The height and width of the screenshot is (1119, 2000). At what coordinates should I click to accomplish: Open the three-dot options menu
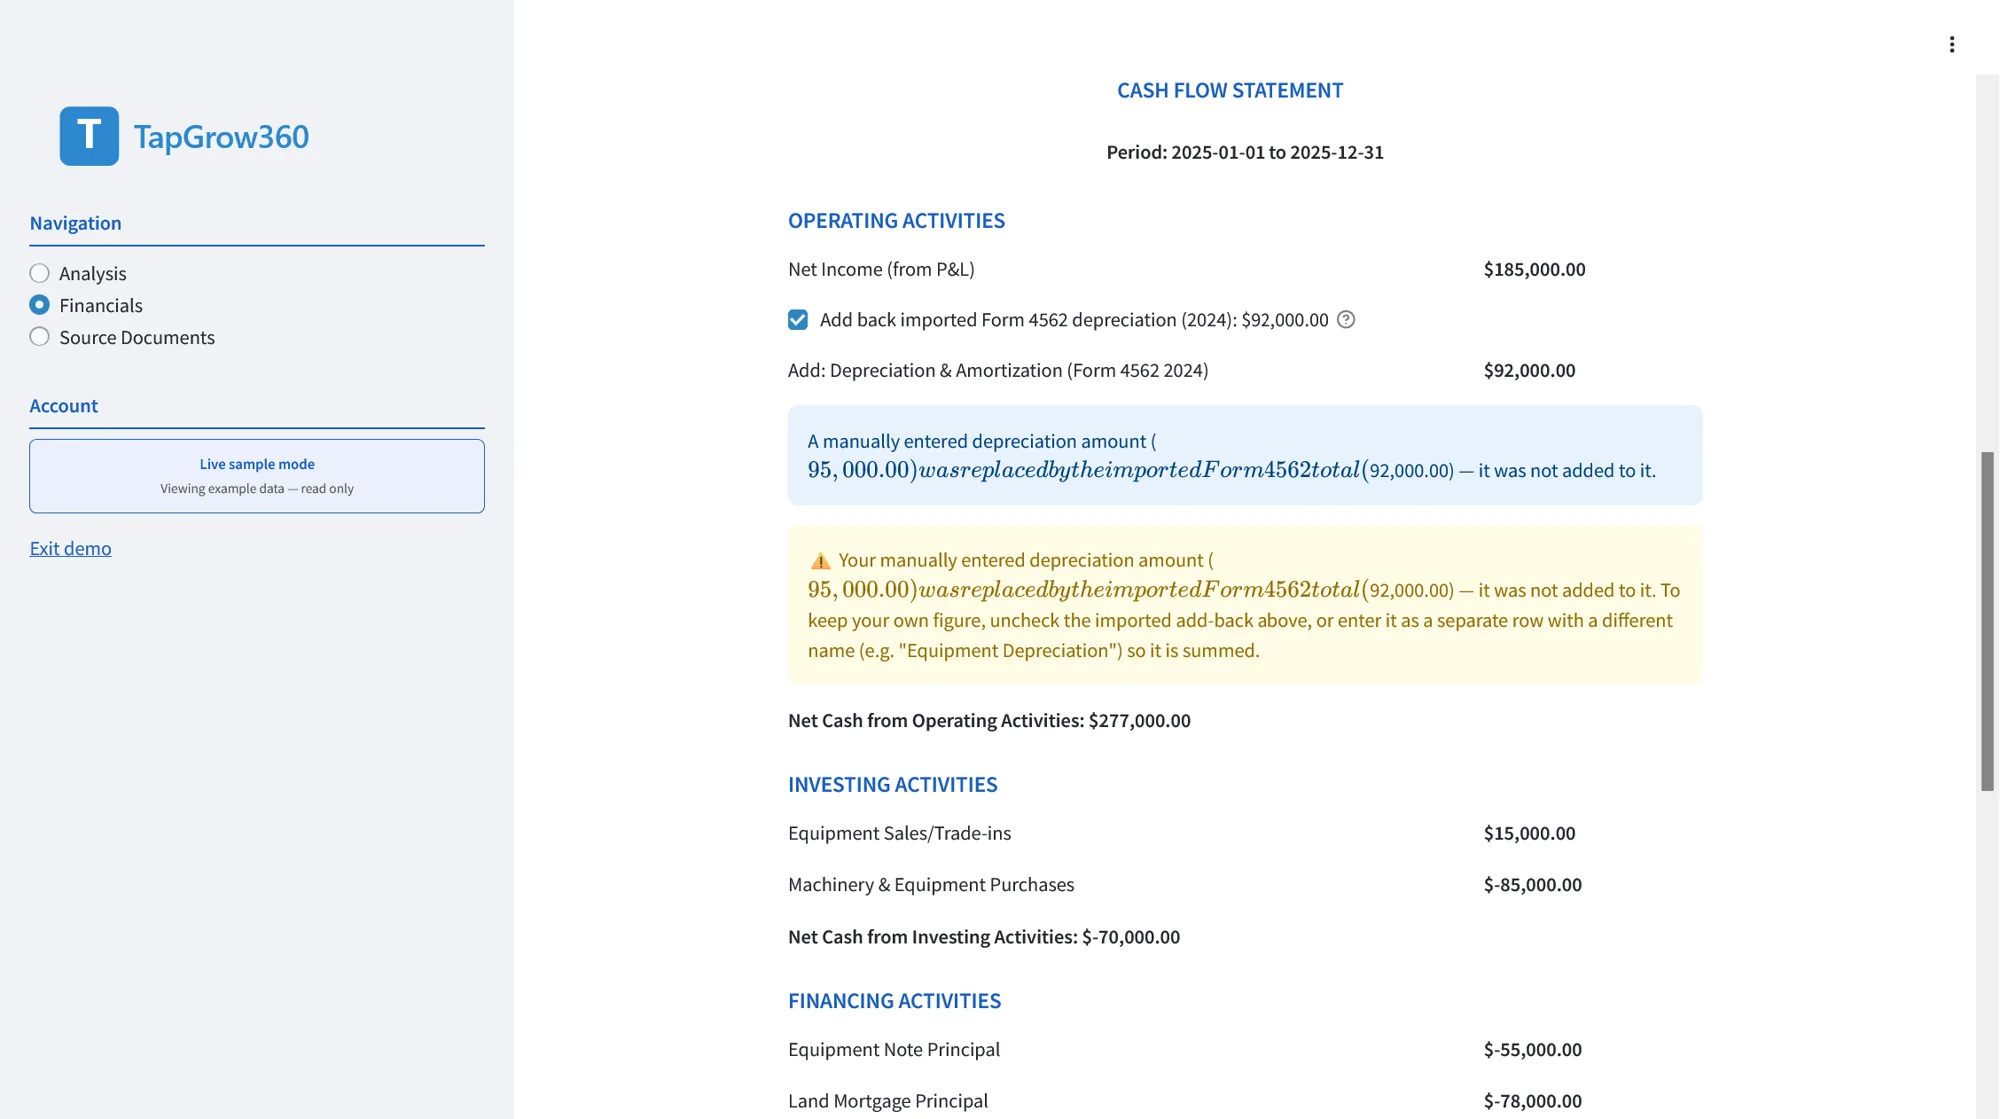tap(1951, 44)
